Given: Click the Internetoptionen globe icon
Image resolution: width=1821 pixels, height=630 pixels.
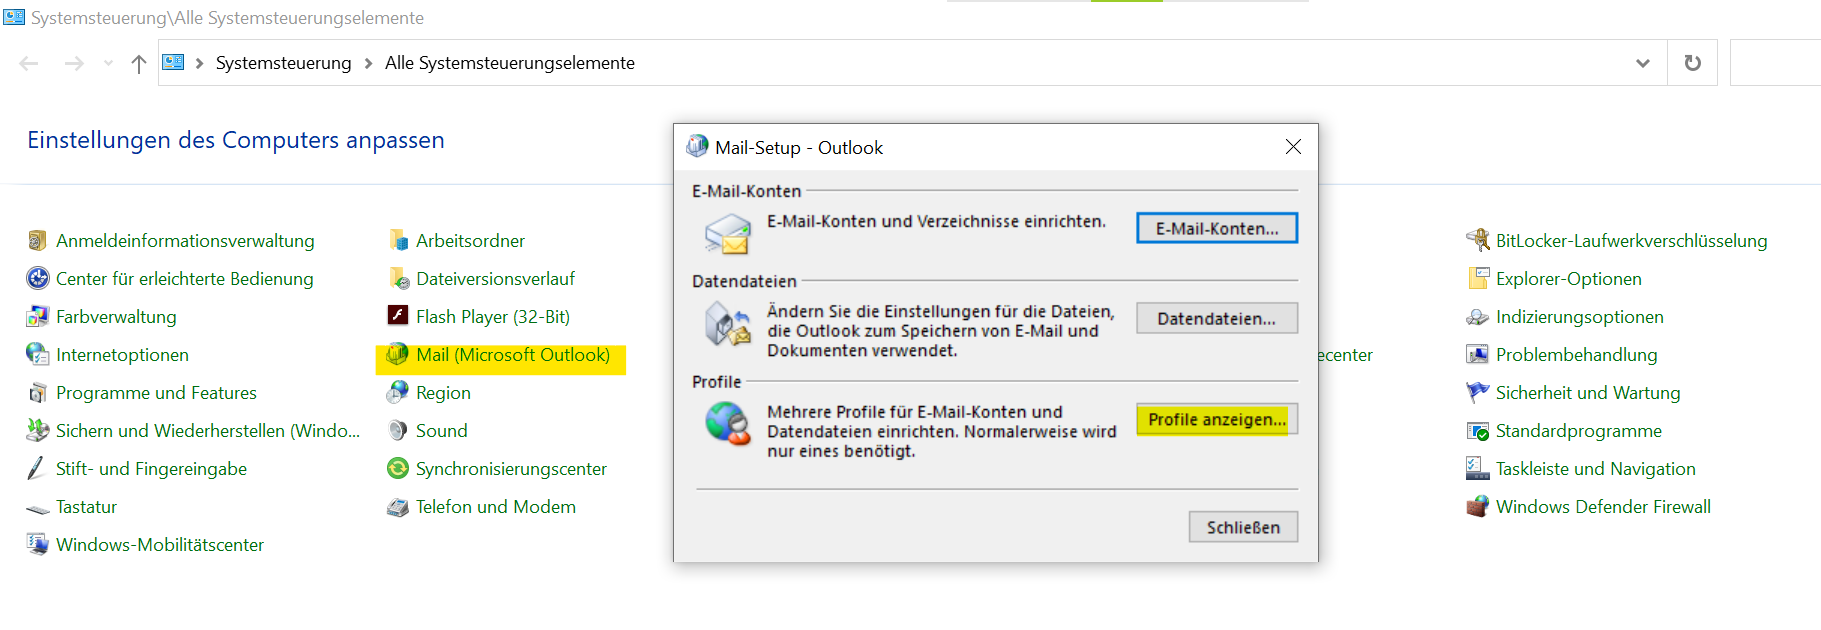Looking at the screenshot, I should point(37,355).
